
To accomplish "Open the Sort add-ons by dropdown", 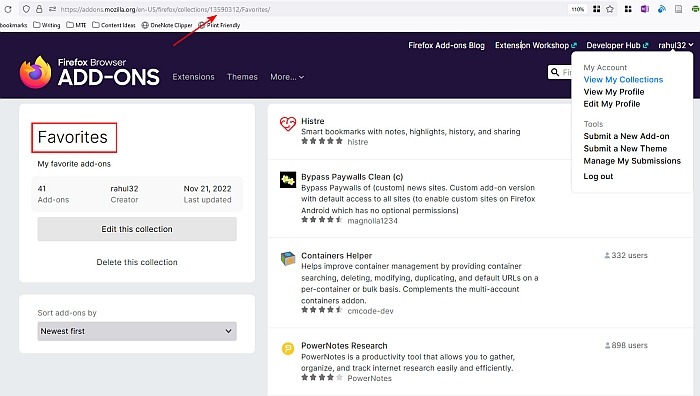I will 137,331.
